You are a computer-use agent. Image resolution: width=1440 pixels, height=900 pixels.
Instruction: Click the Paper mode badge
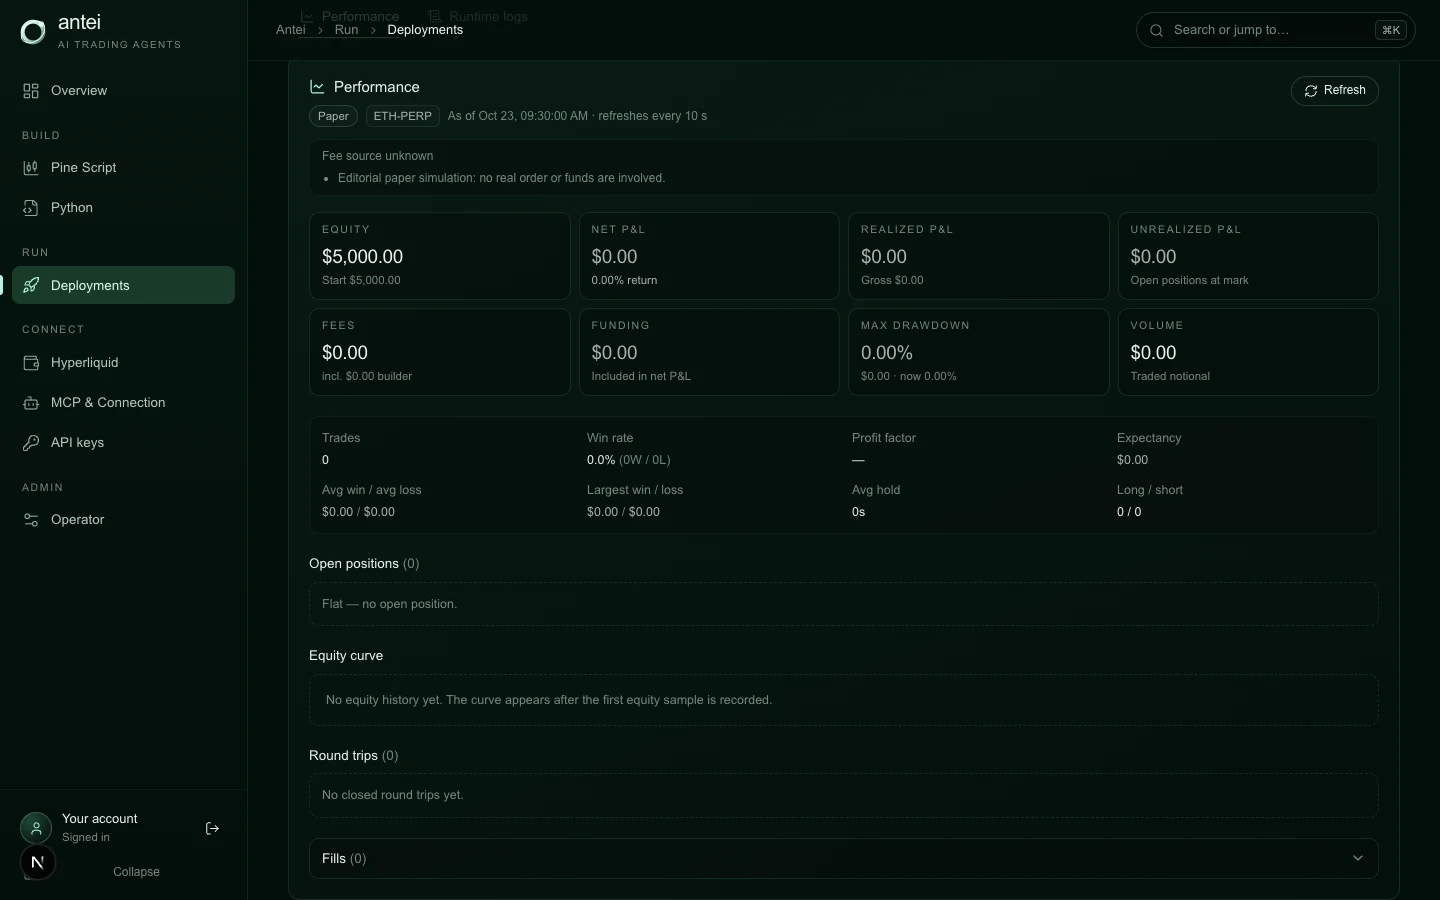pos(333,116)
